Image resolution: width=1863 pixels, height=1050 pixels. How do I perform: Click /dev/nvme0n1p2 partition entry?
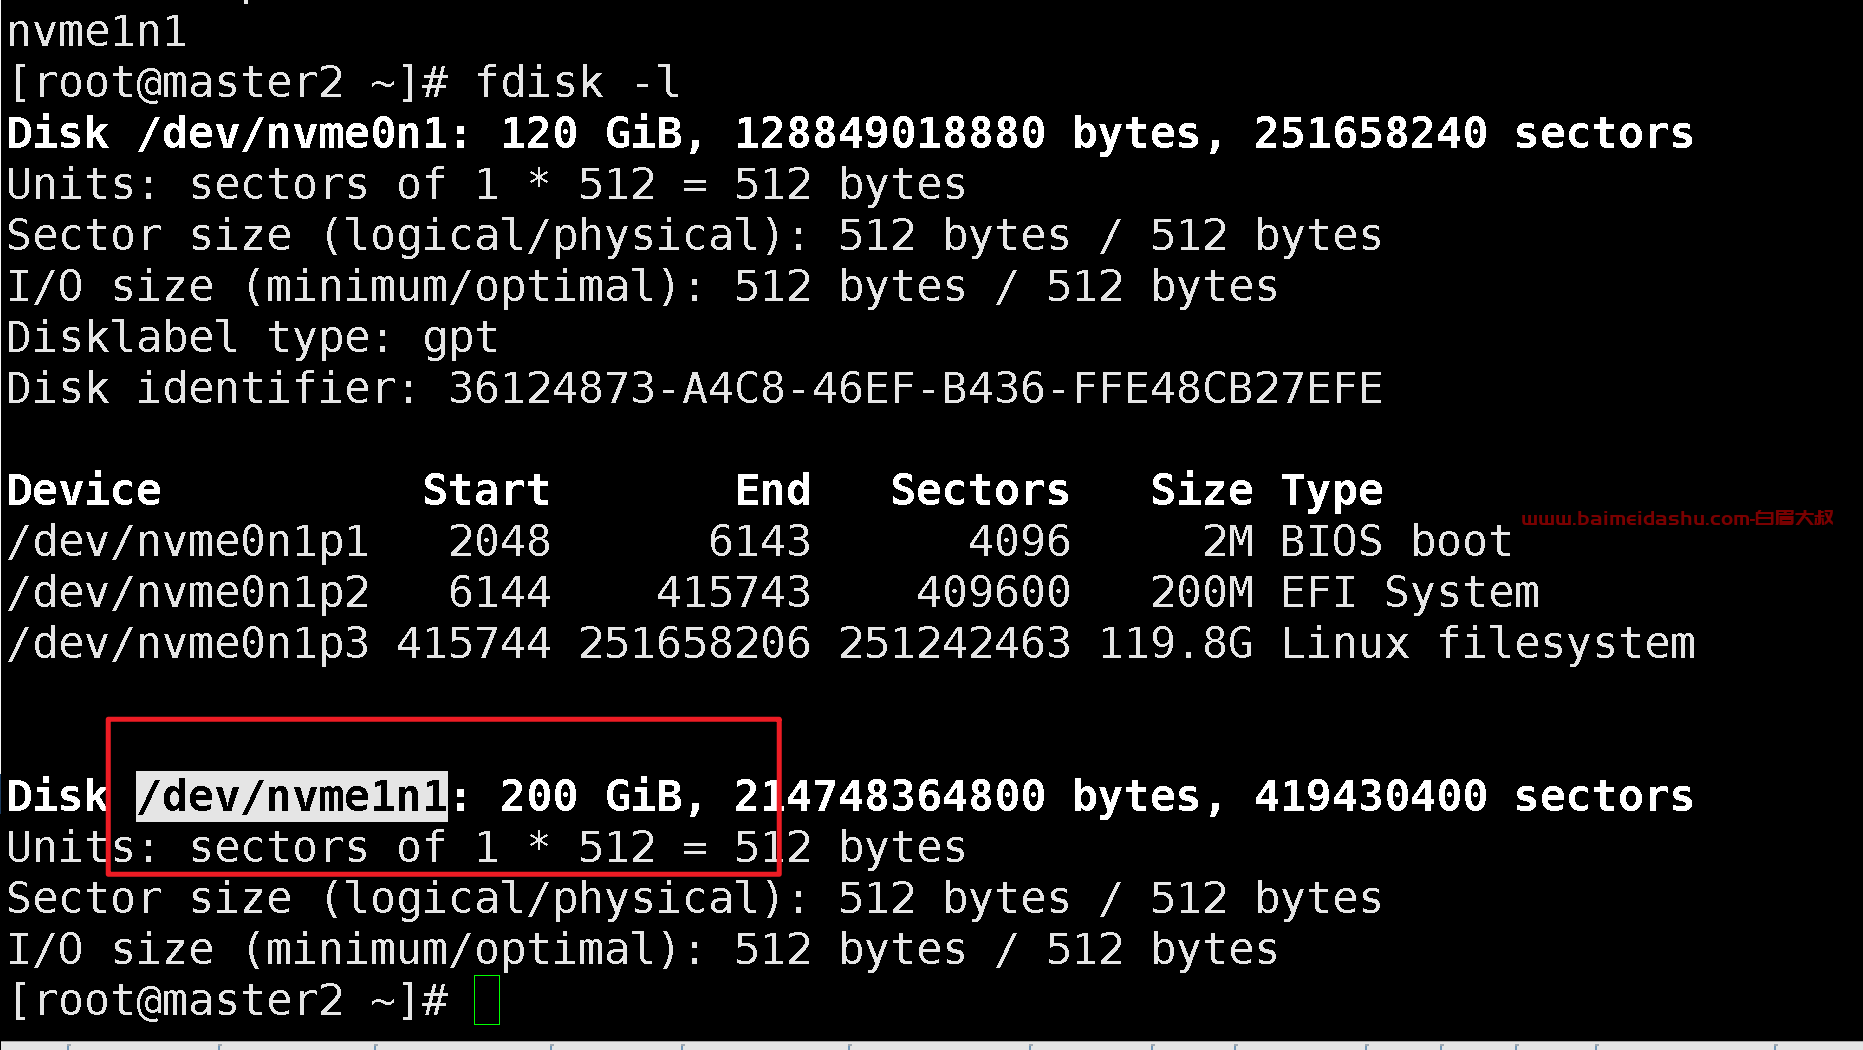pos(188,593)
